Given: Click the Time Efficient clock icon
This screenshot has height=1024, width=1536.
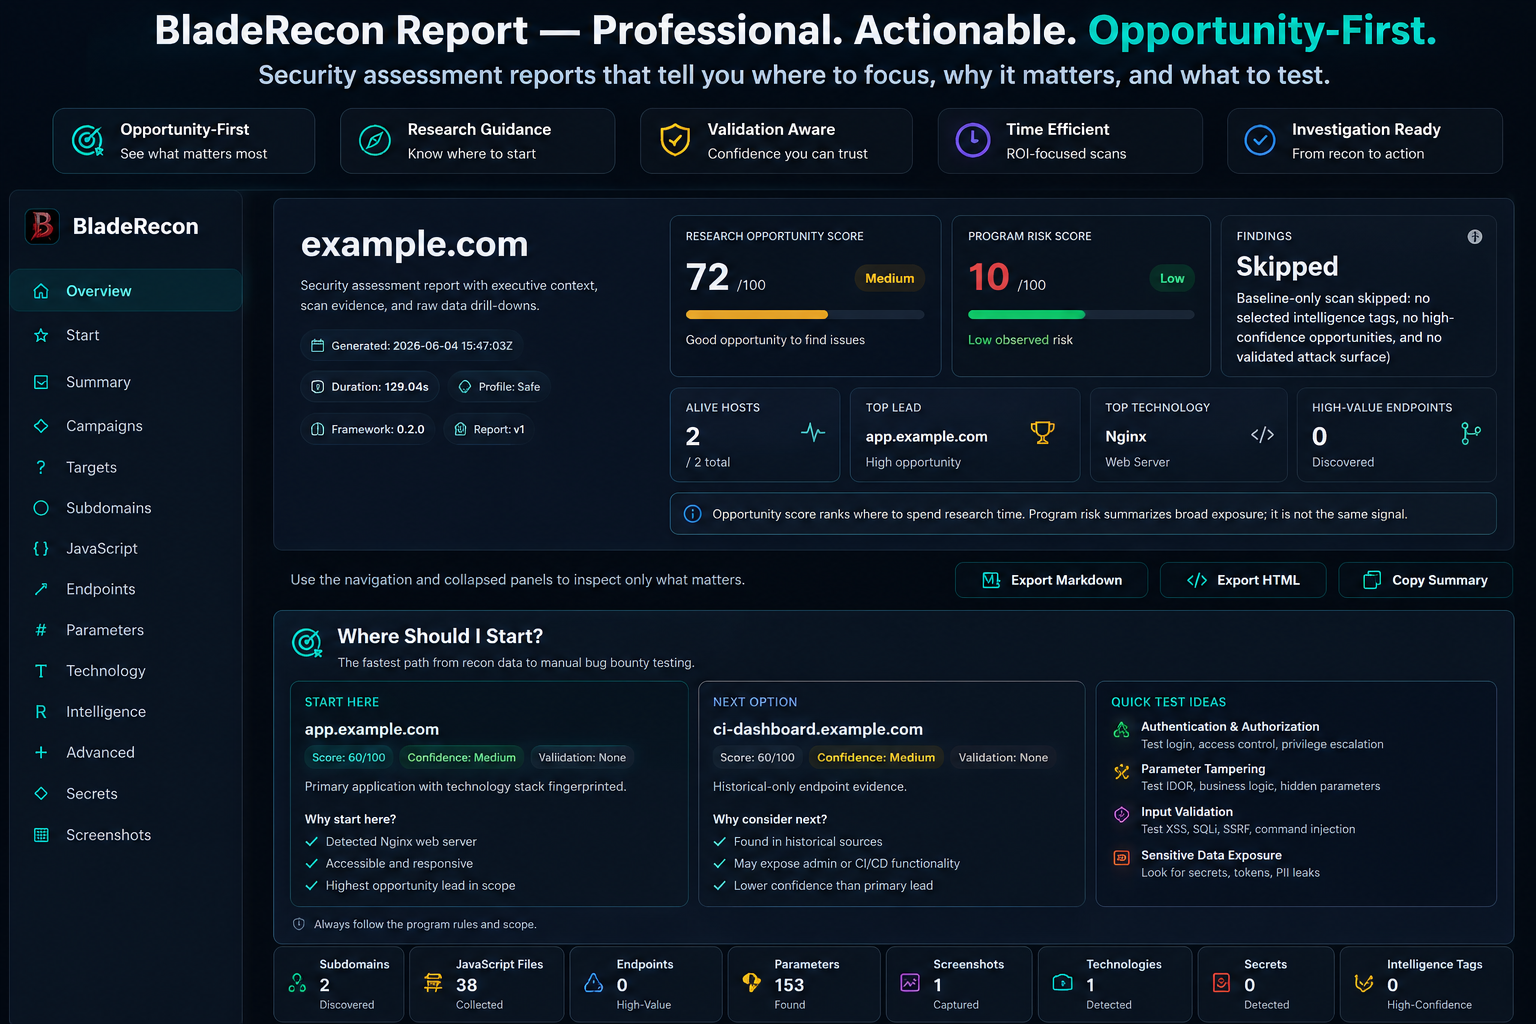Looking at the screenshot, I should pos(973,140).
